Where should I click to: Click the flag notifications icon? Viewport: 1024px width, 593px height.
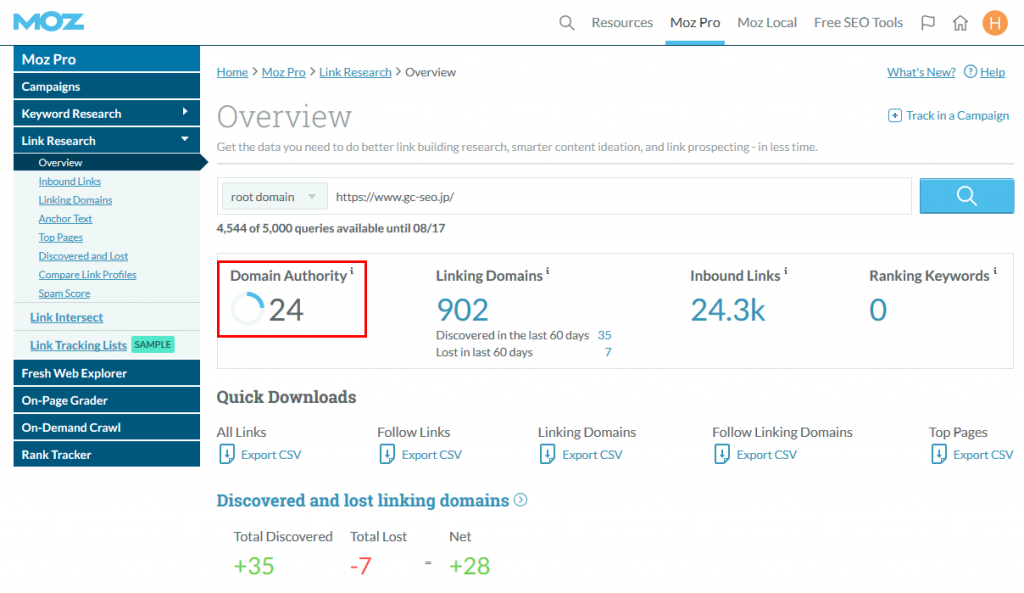[927, 23]
